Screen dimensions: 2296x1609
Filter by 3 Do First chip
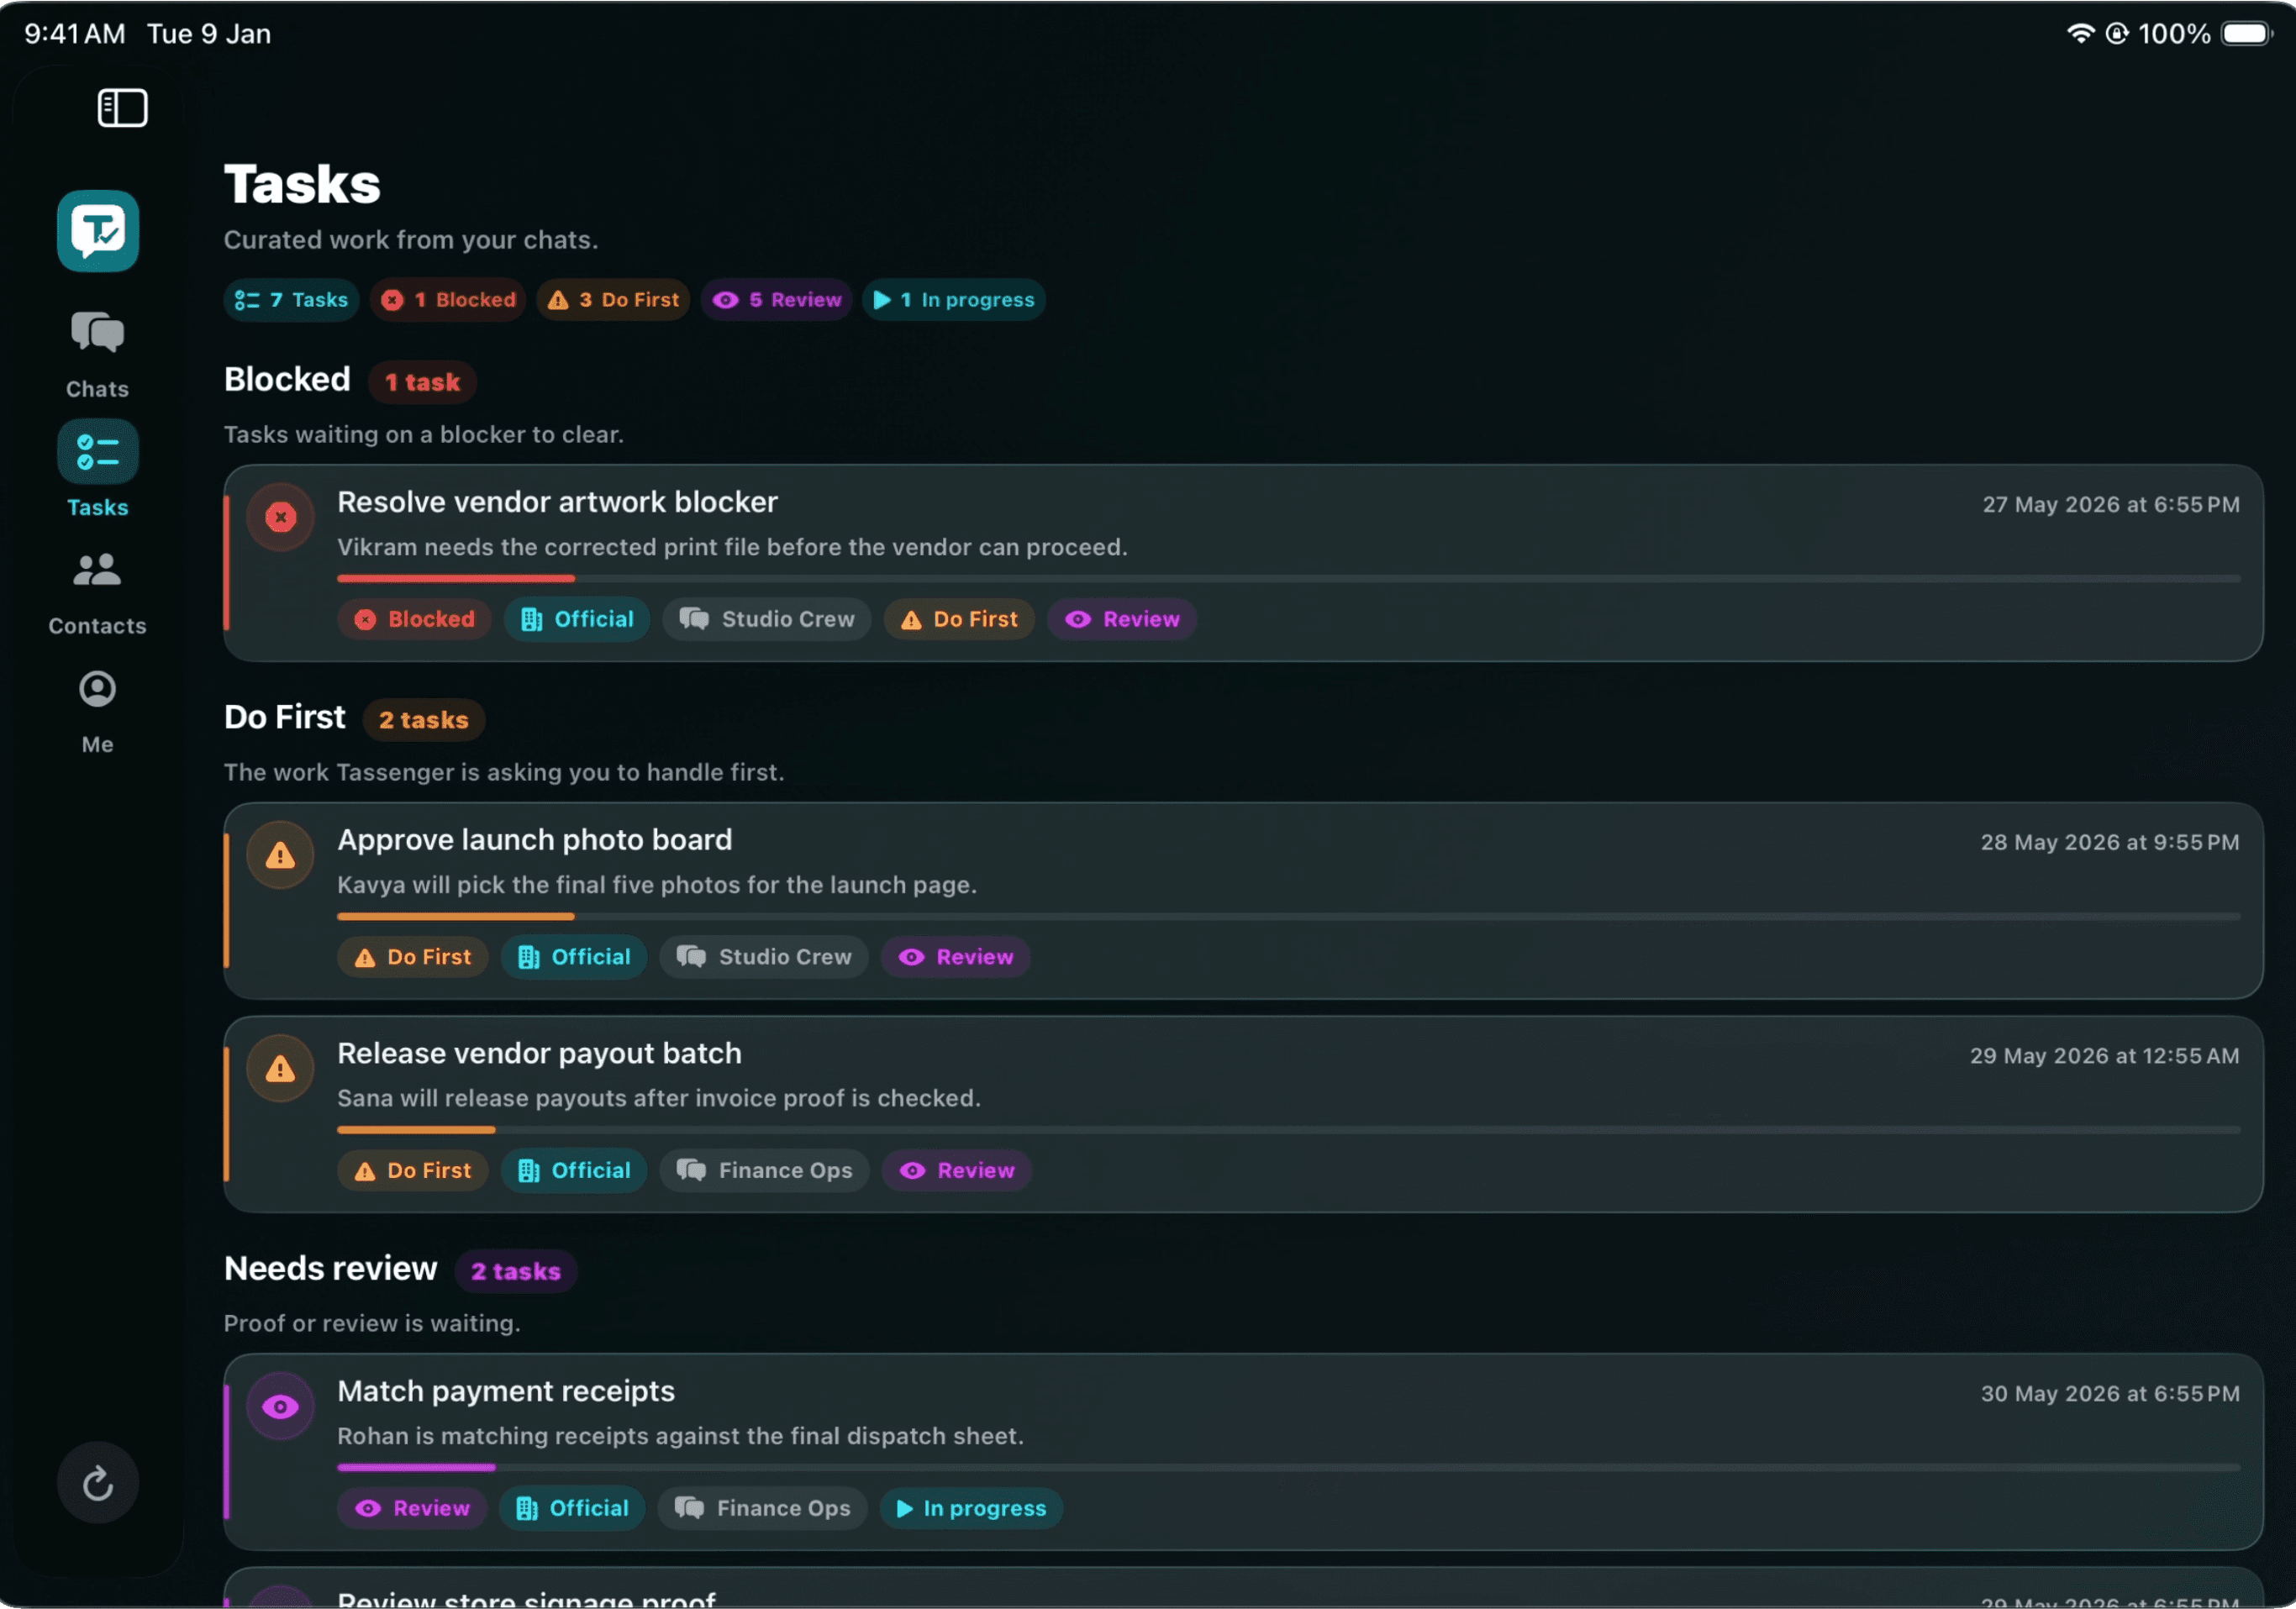[613, 300]
